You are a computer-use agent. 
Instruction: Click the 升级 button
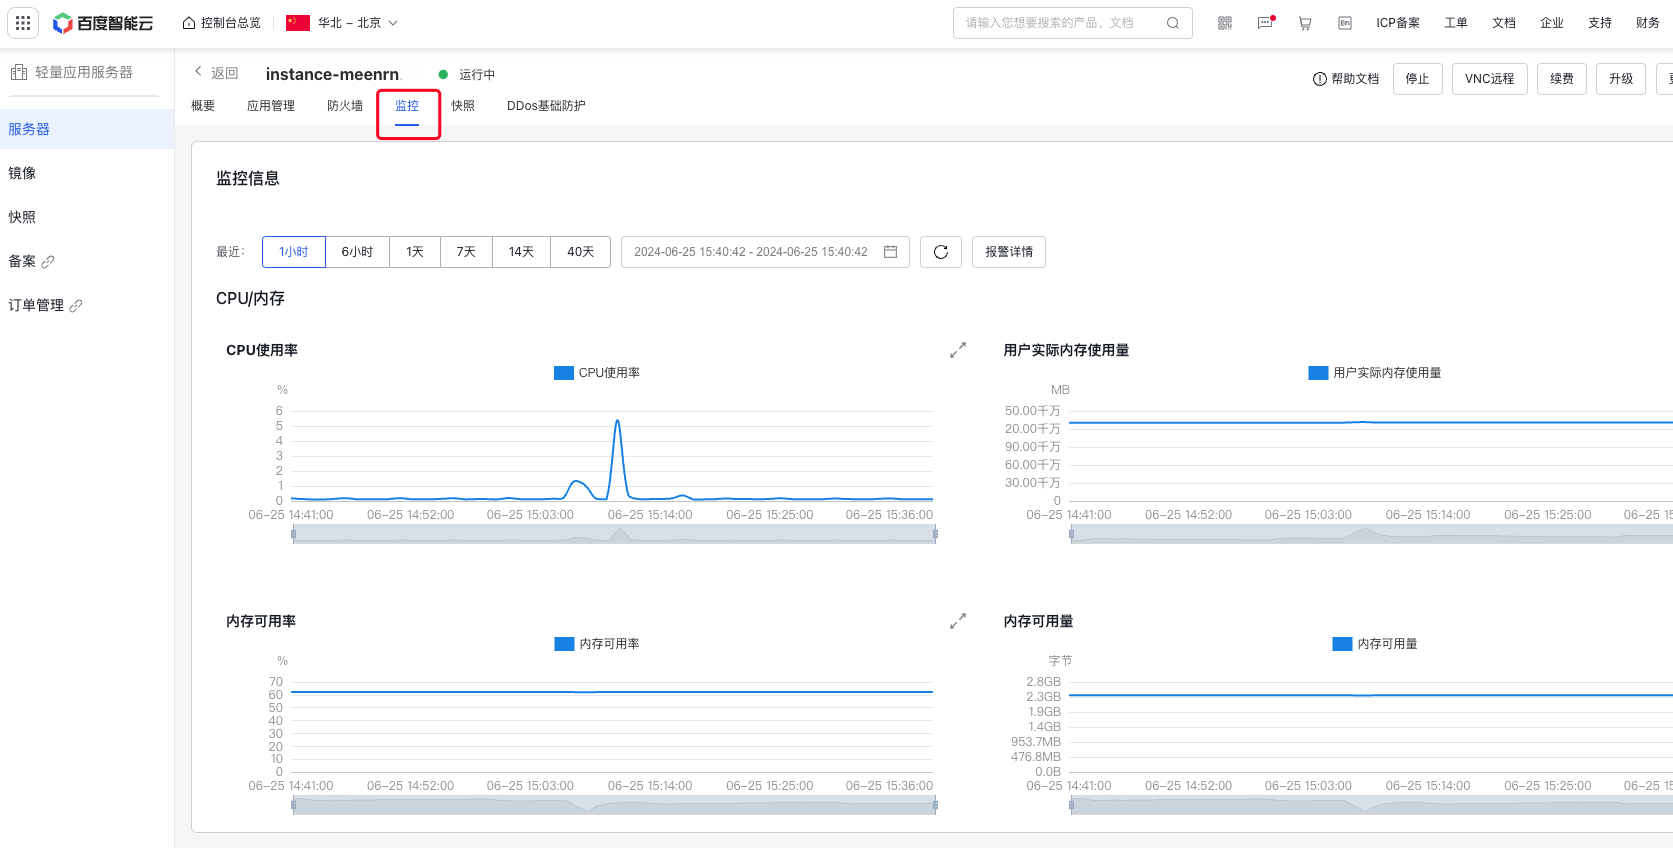[x=1621, y=79]
